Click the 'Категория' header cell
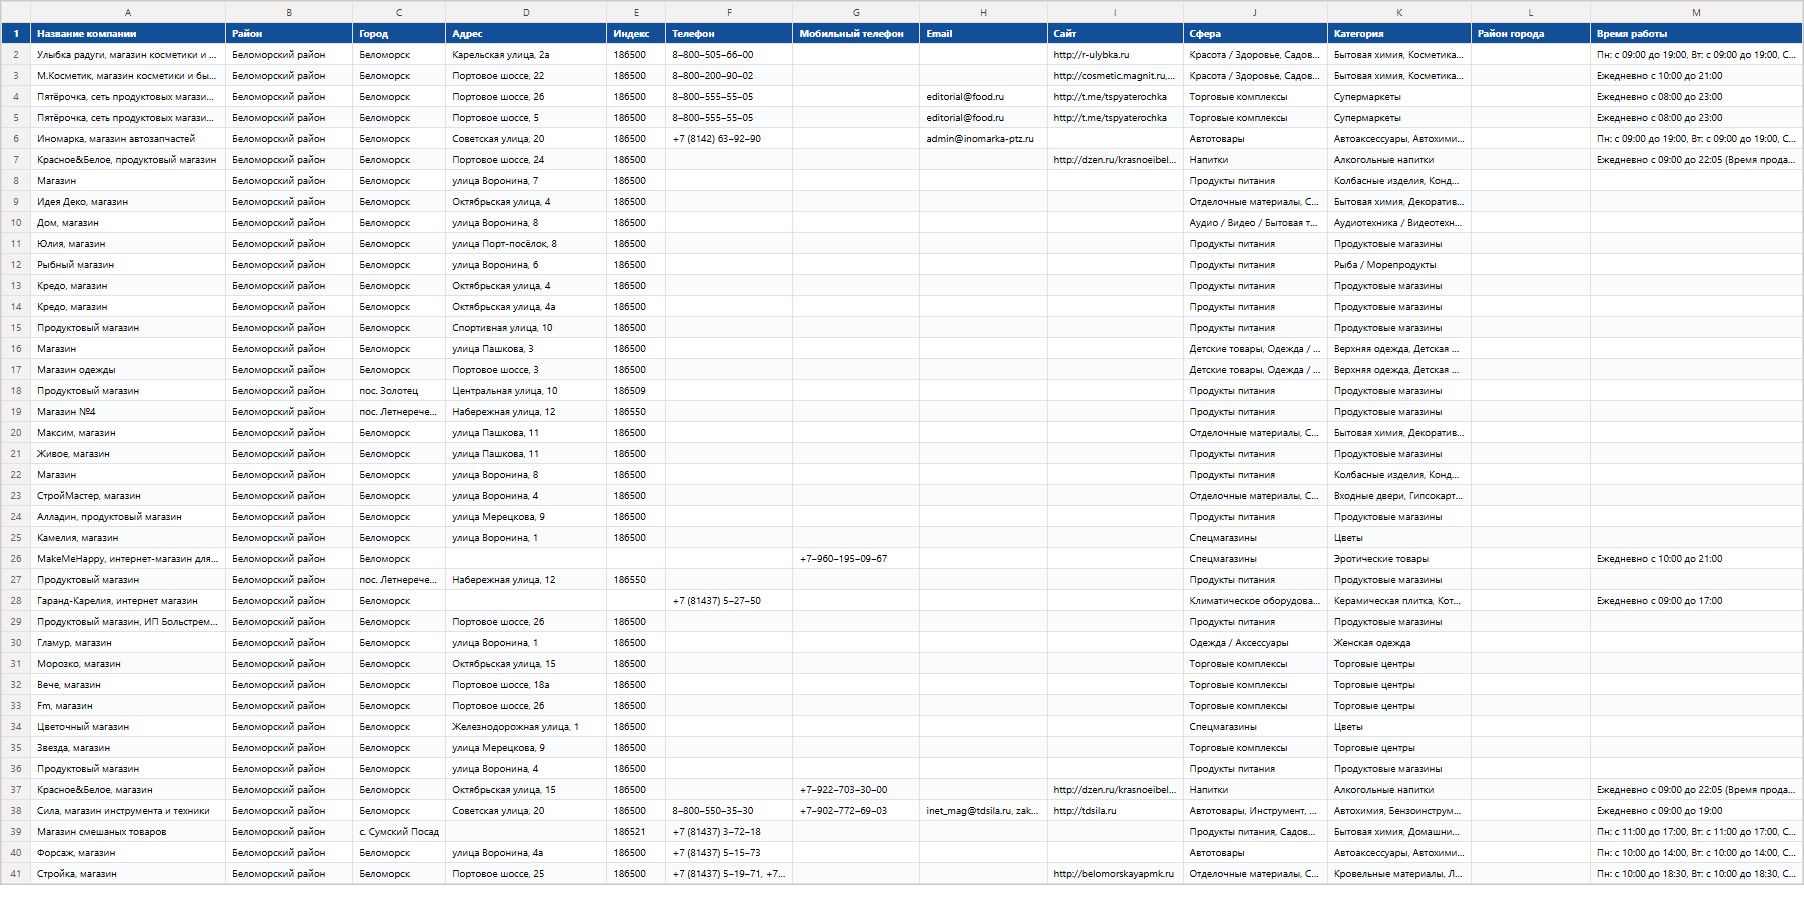This screenshot has height=902, width=1804. [x=1399, y=34]
